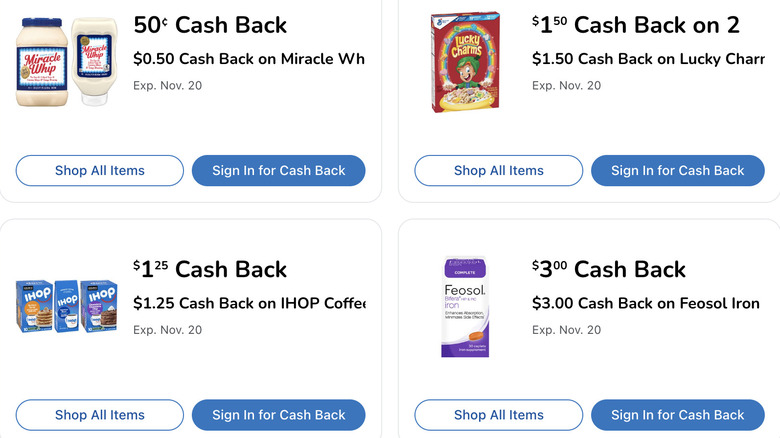Sign in for Lucky Charms cash back
The image size is (780, 438).
coord(677,171)
